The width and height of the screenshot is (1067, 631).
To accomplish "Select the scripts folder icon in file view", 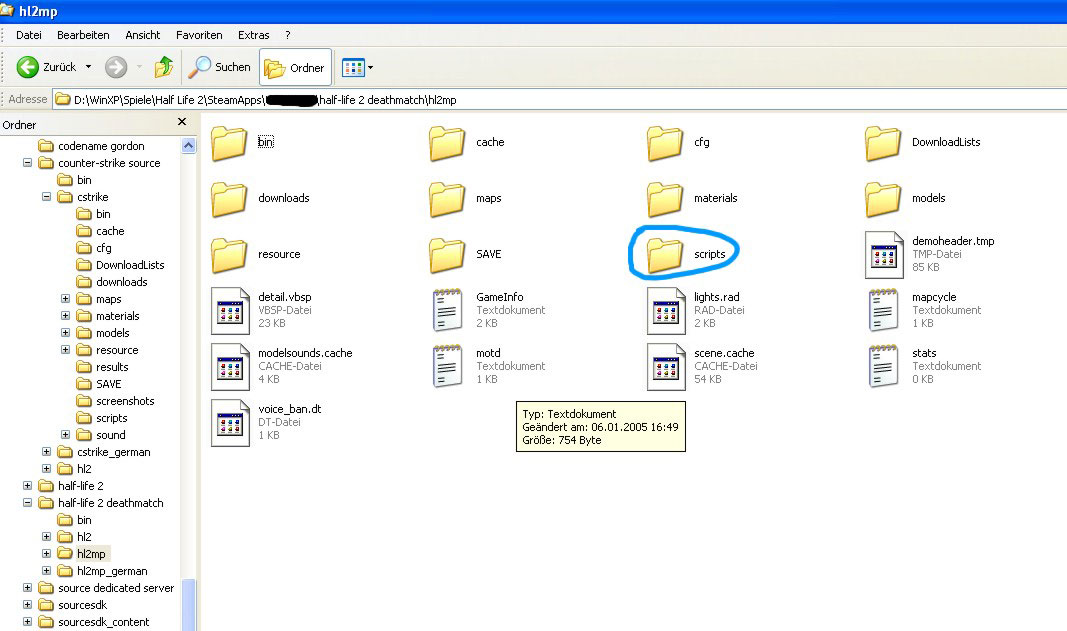I will [665, 255].
